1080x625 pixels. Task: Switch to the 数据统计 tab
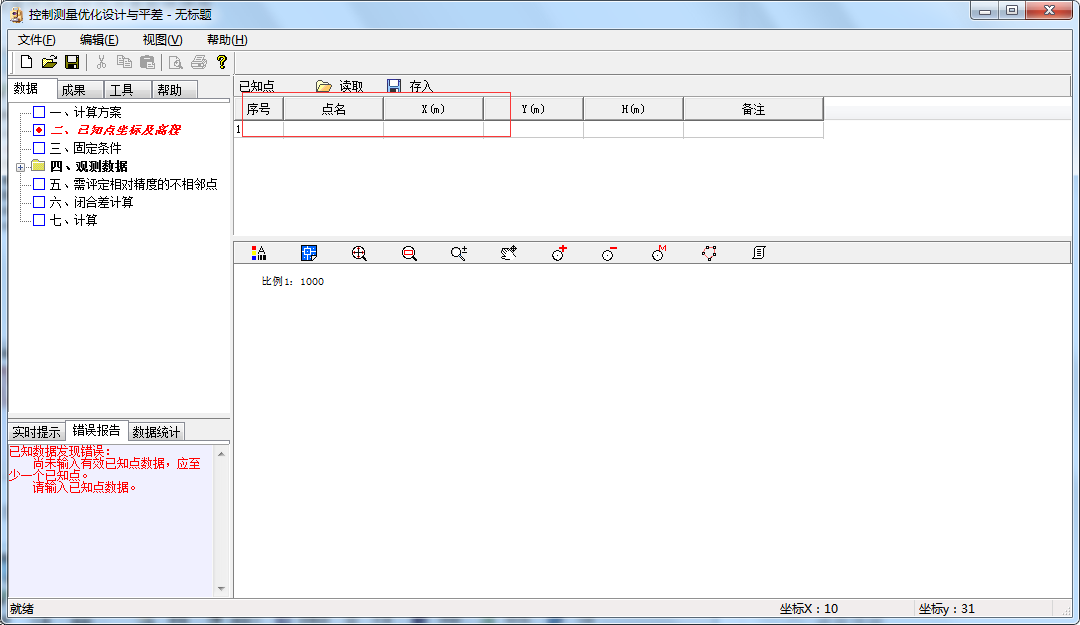tap(156, 432)
